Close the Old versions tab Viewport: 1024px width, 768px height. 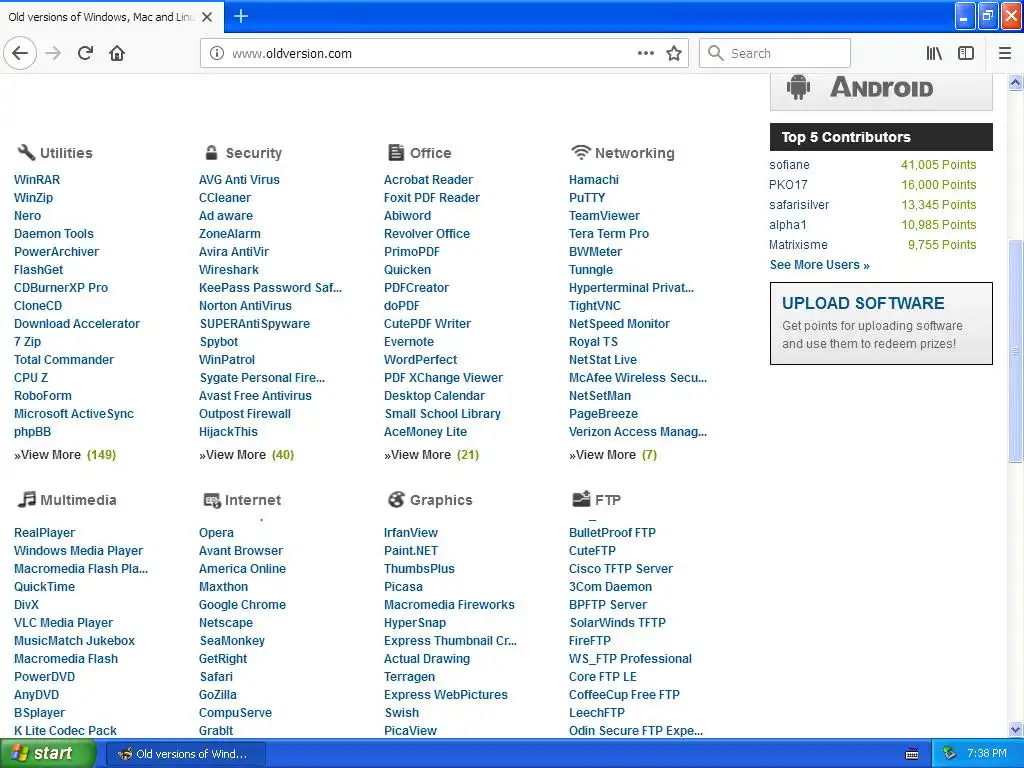pyautogui.click(x=207, y=17)
